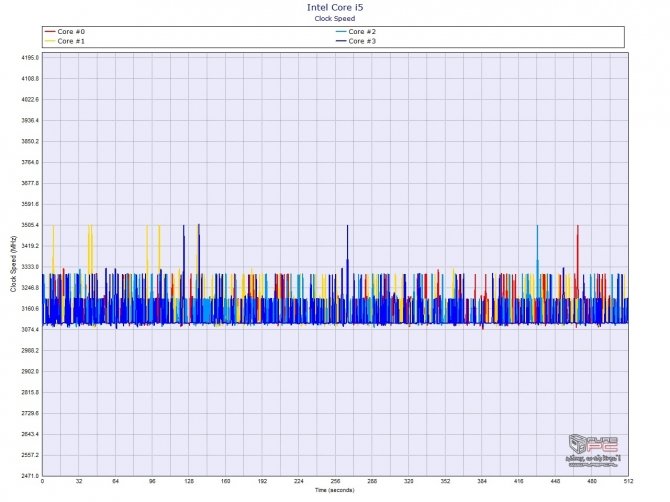Image resolution: width=670 pixels, height=502 pixels.
Task: Click the 3764.0 y-axis value
Action: click(30, 162)
